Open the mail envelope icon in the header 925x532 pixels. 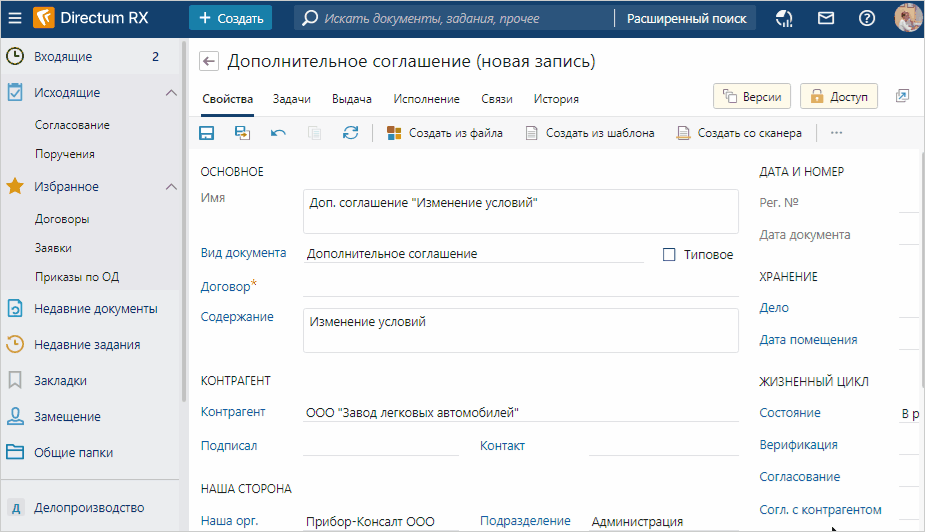(x=826, y=18)
